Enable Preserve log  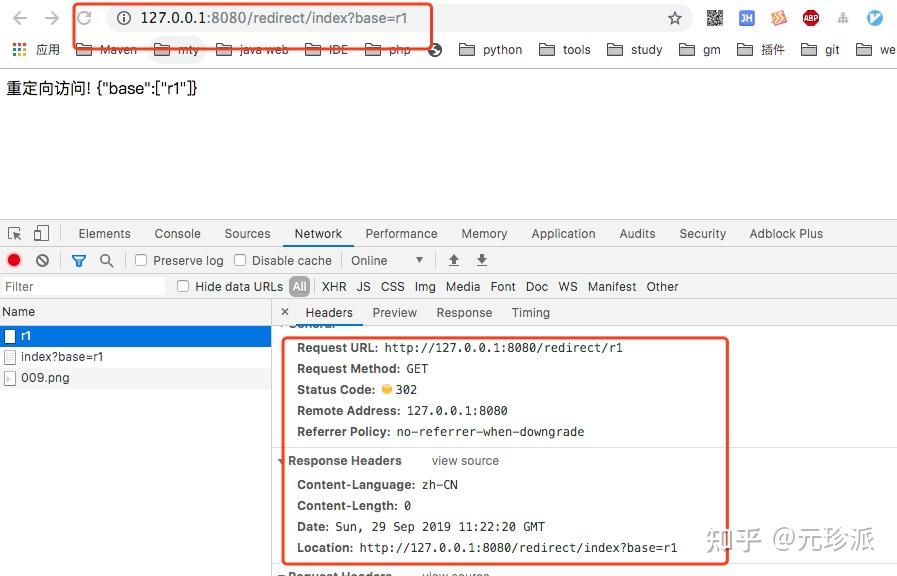click(x=140, y=260)
